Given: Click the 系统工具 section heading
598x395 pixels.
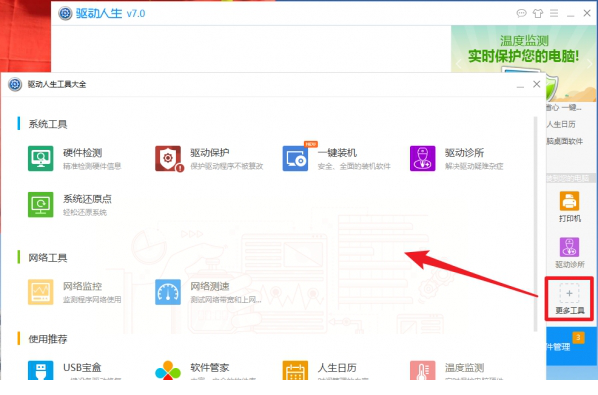Looking at the screenshot, I should point(48,124).
